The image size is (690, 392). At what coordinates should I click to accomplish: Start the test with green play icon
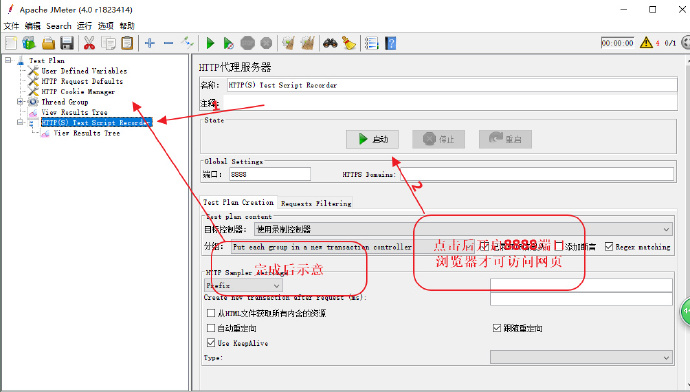(210, 43)
